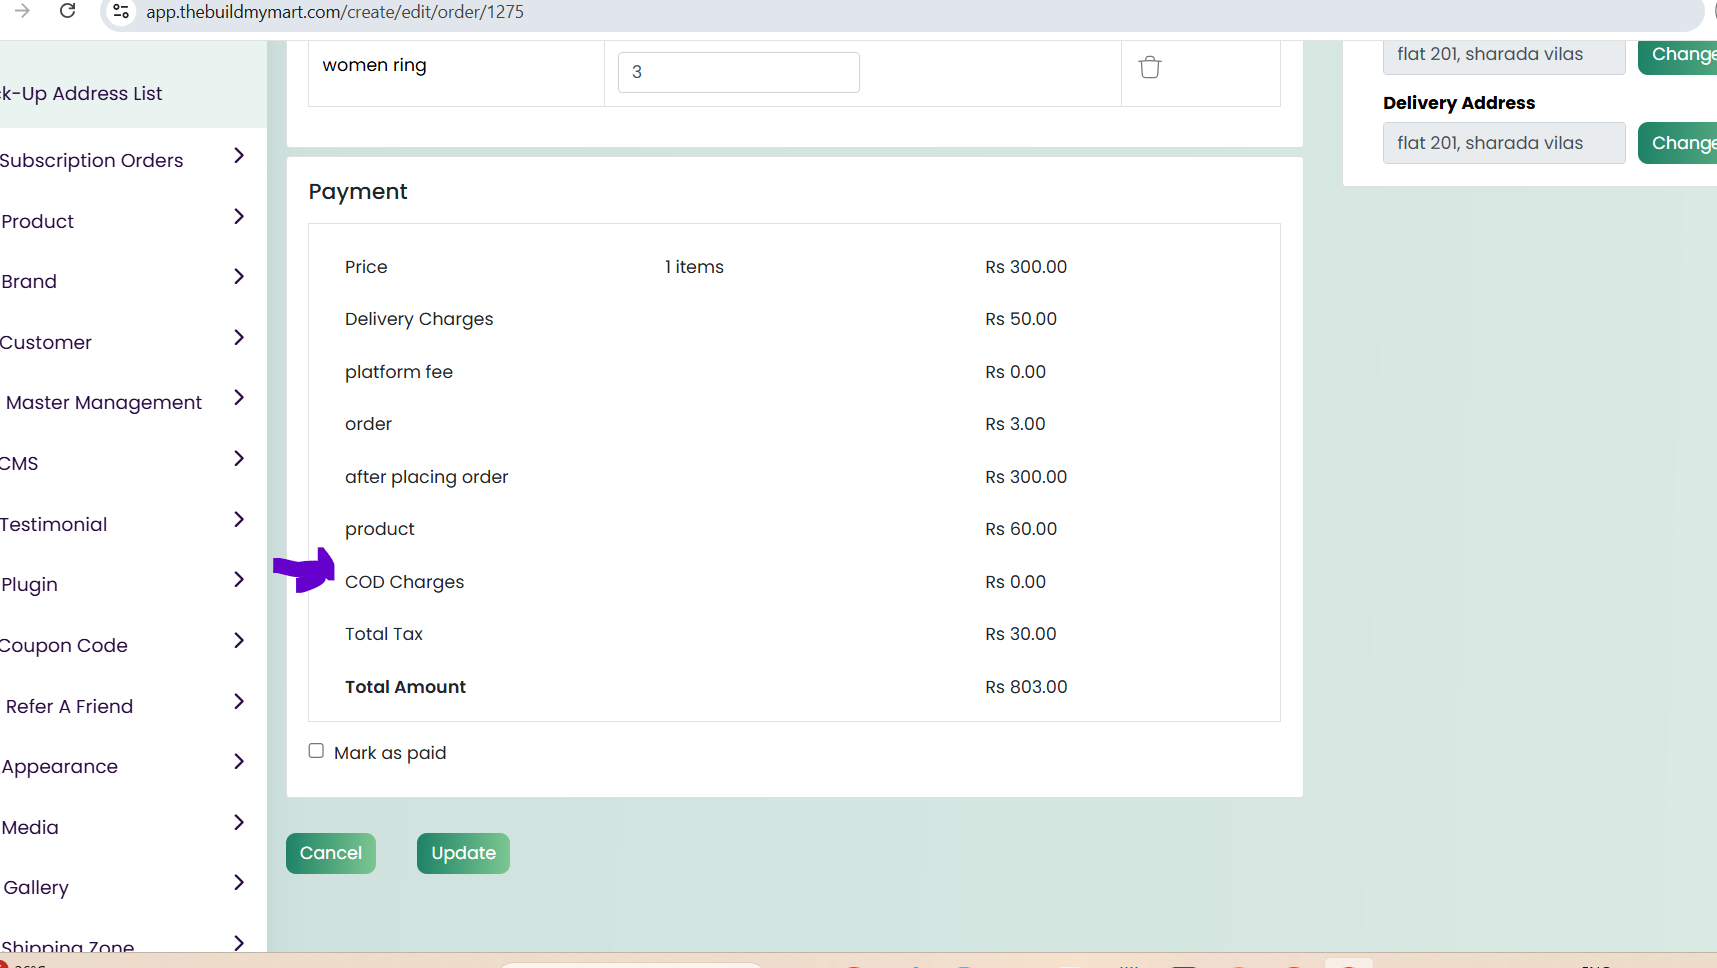Open the Gallery sidebar menu
Screen dimensions: 1717x968
pyautogui.click(x=36, y=888)
